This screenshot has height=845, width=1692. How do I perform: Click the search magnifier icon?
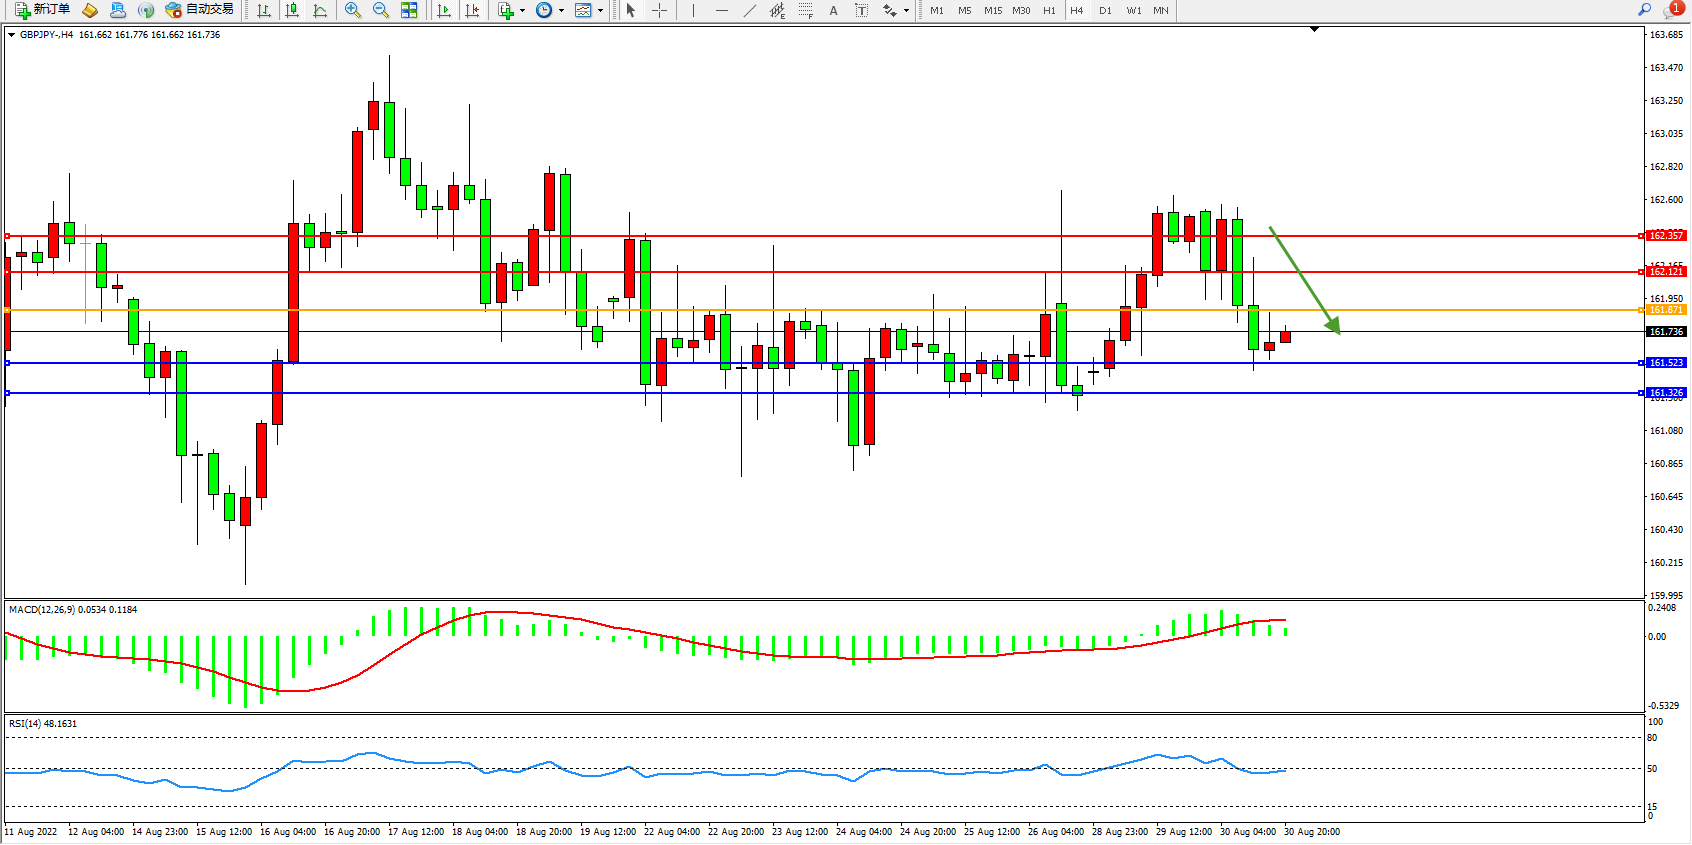coord(1644,10)
